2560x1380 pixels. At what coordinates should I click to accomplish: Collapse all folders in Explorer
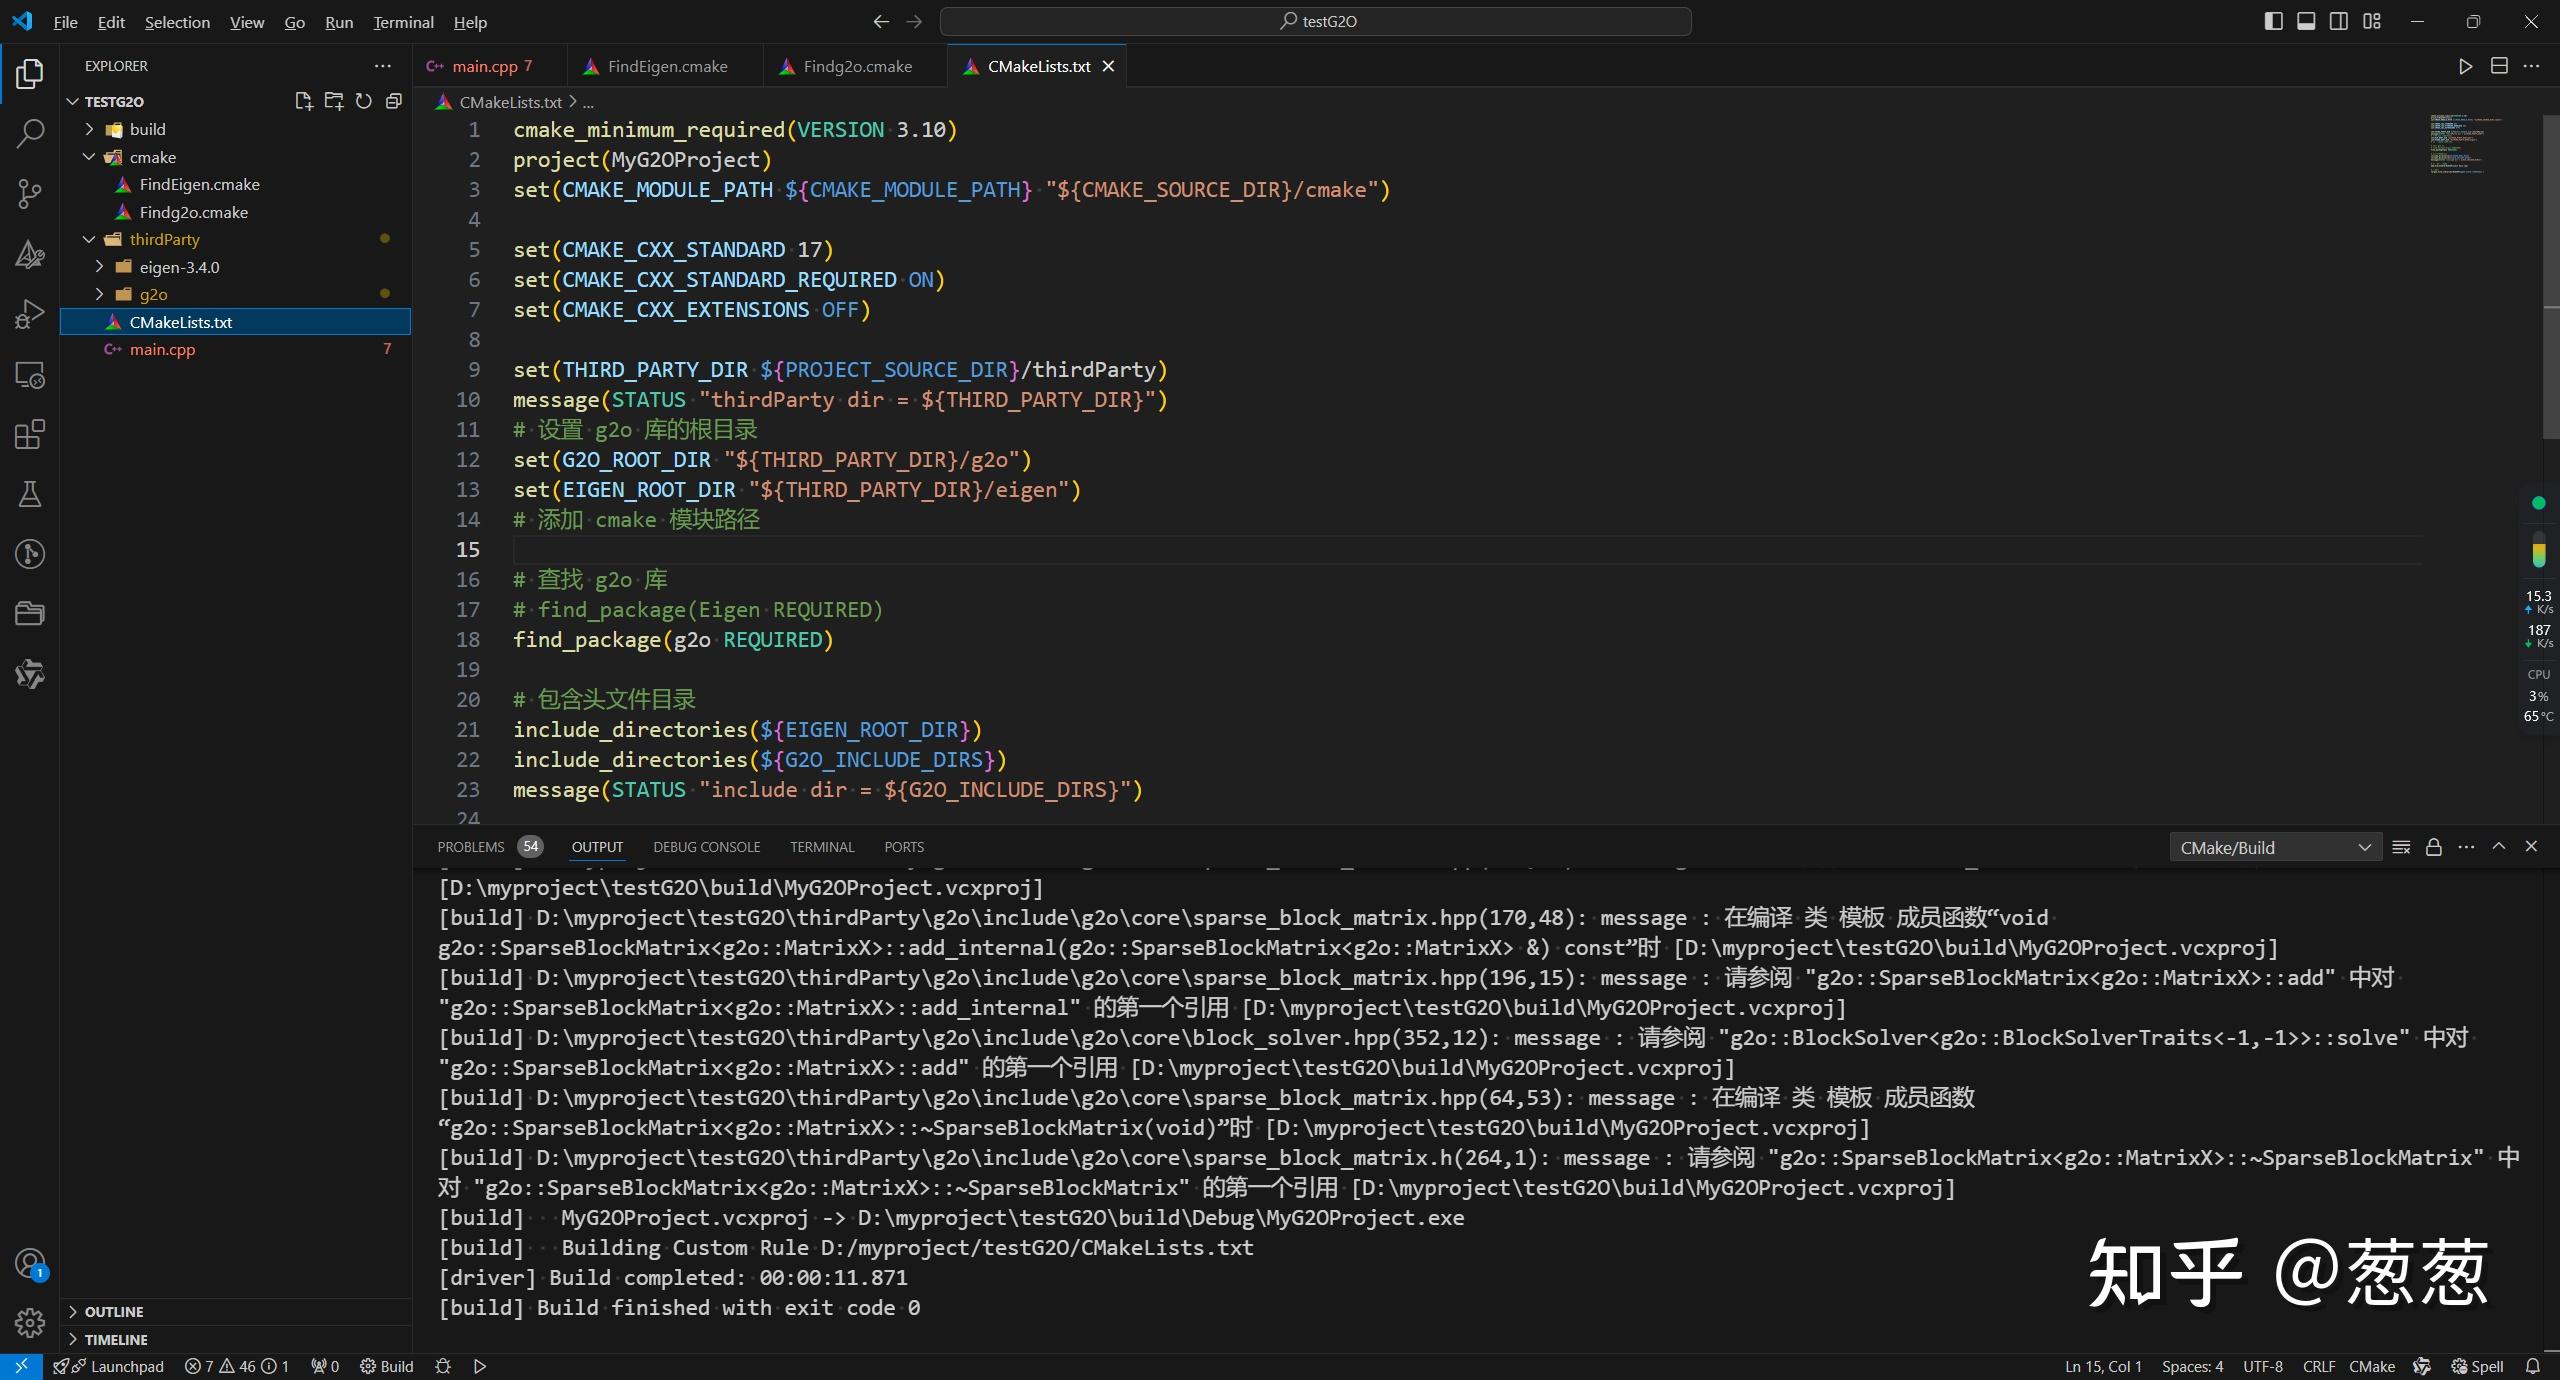click(394, 101)
